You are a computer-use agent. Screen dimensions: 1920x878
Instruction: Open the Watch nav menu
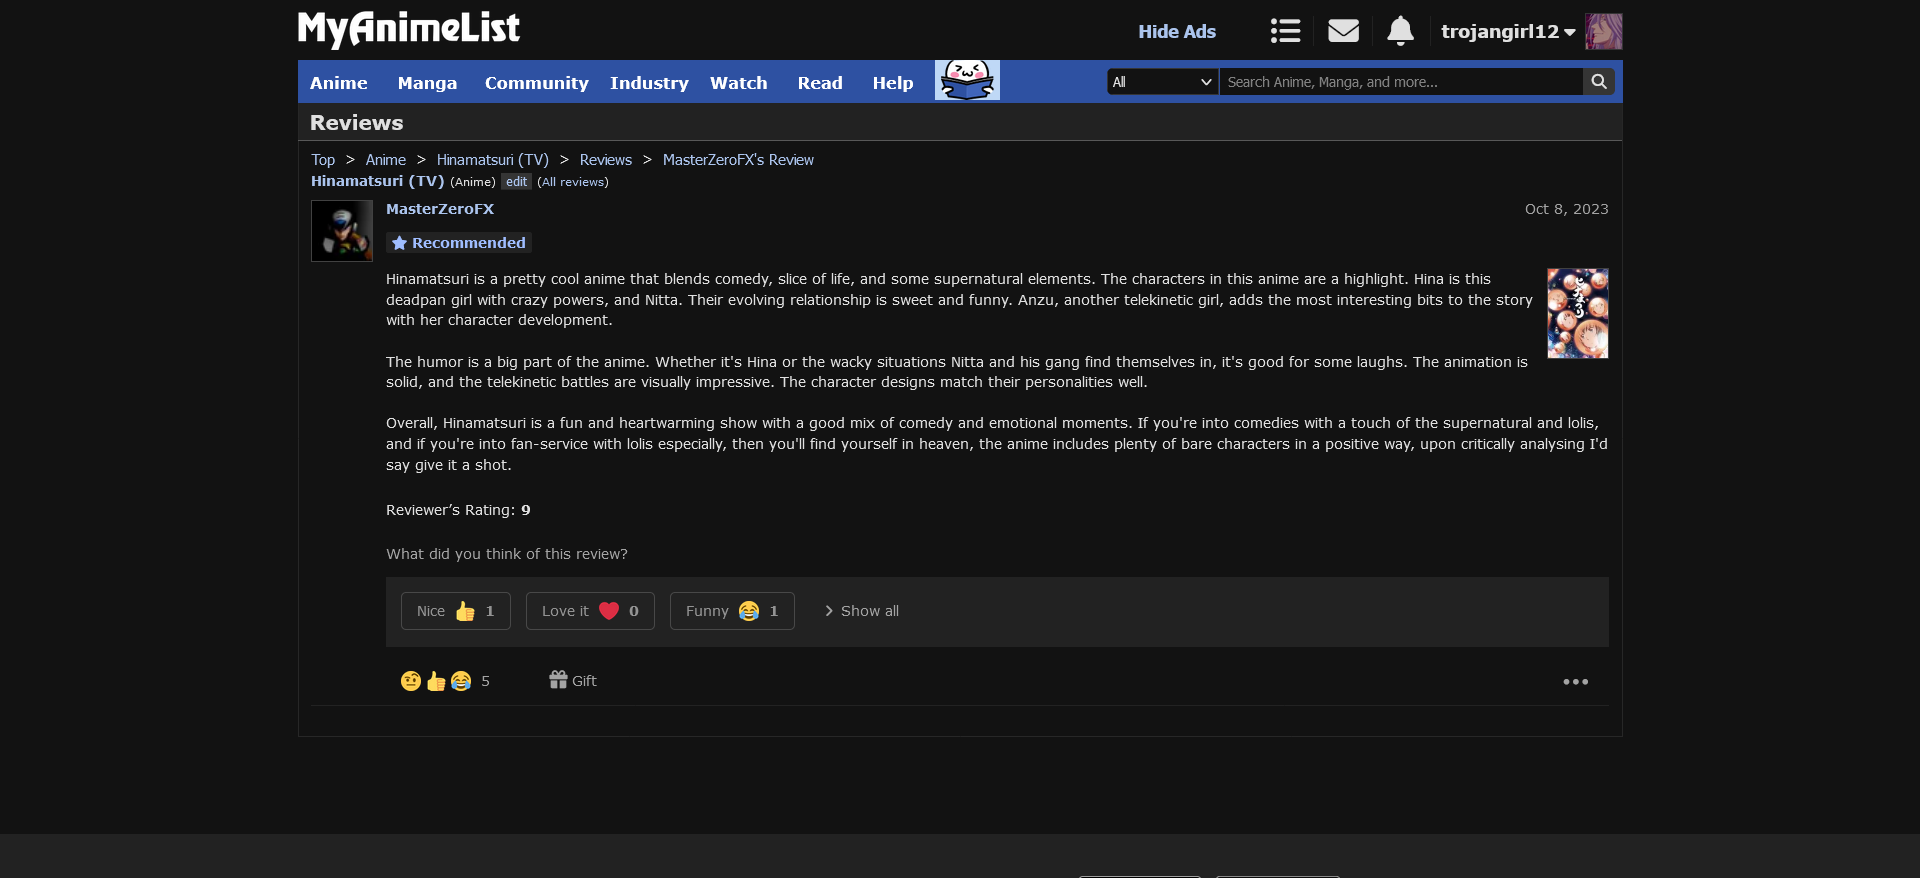(x=739, y=83)
